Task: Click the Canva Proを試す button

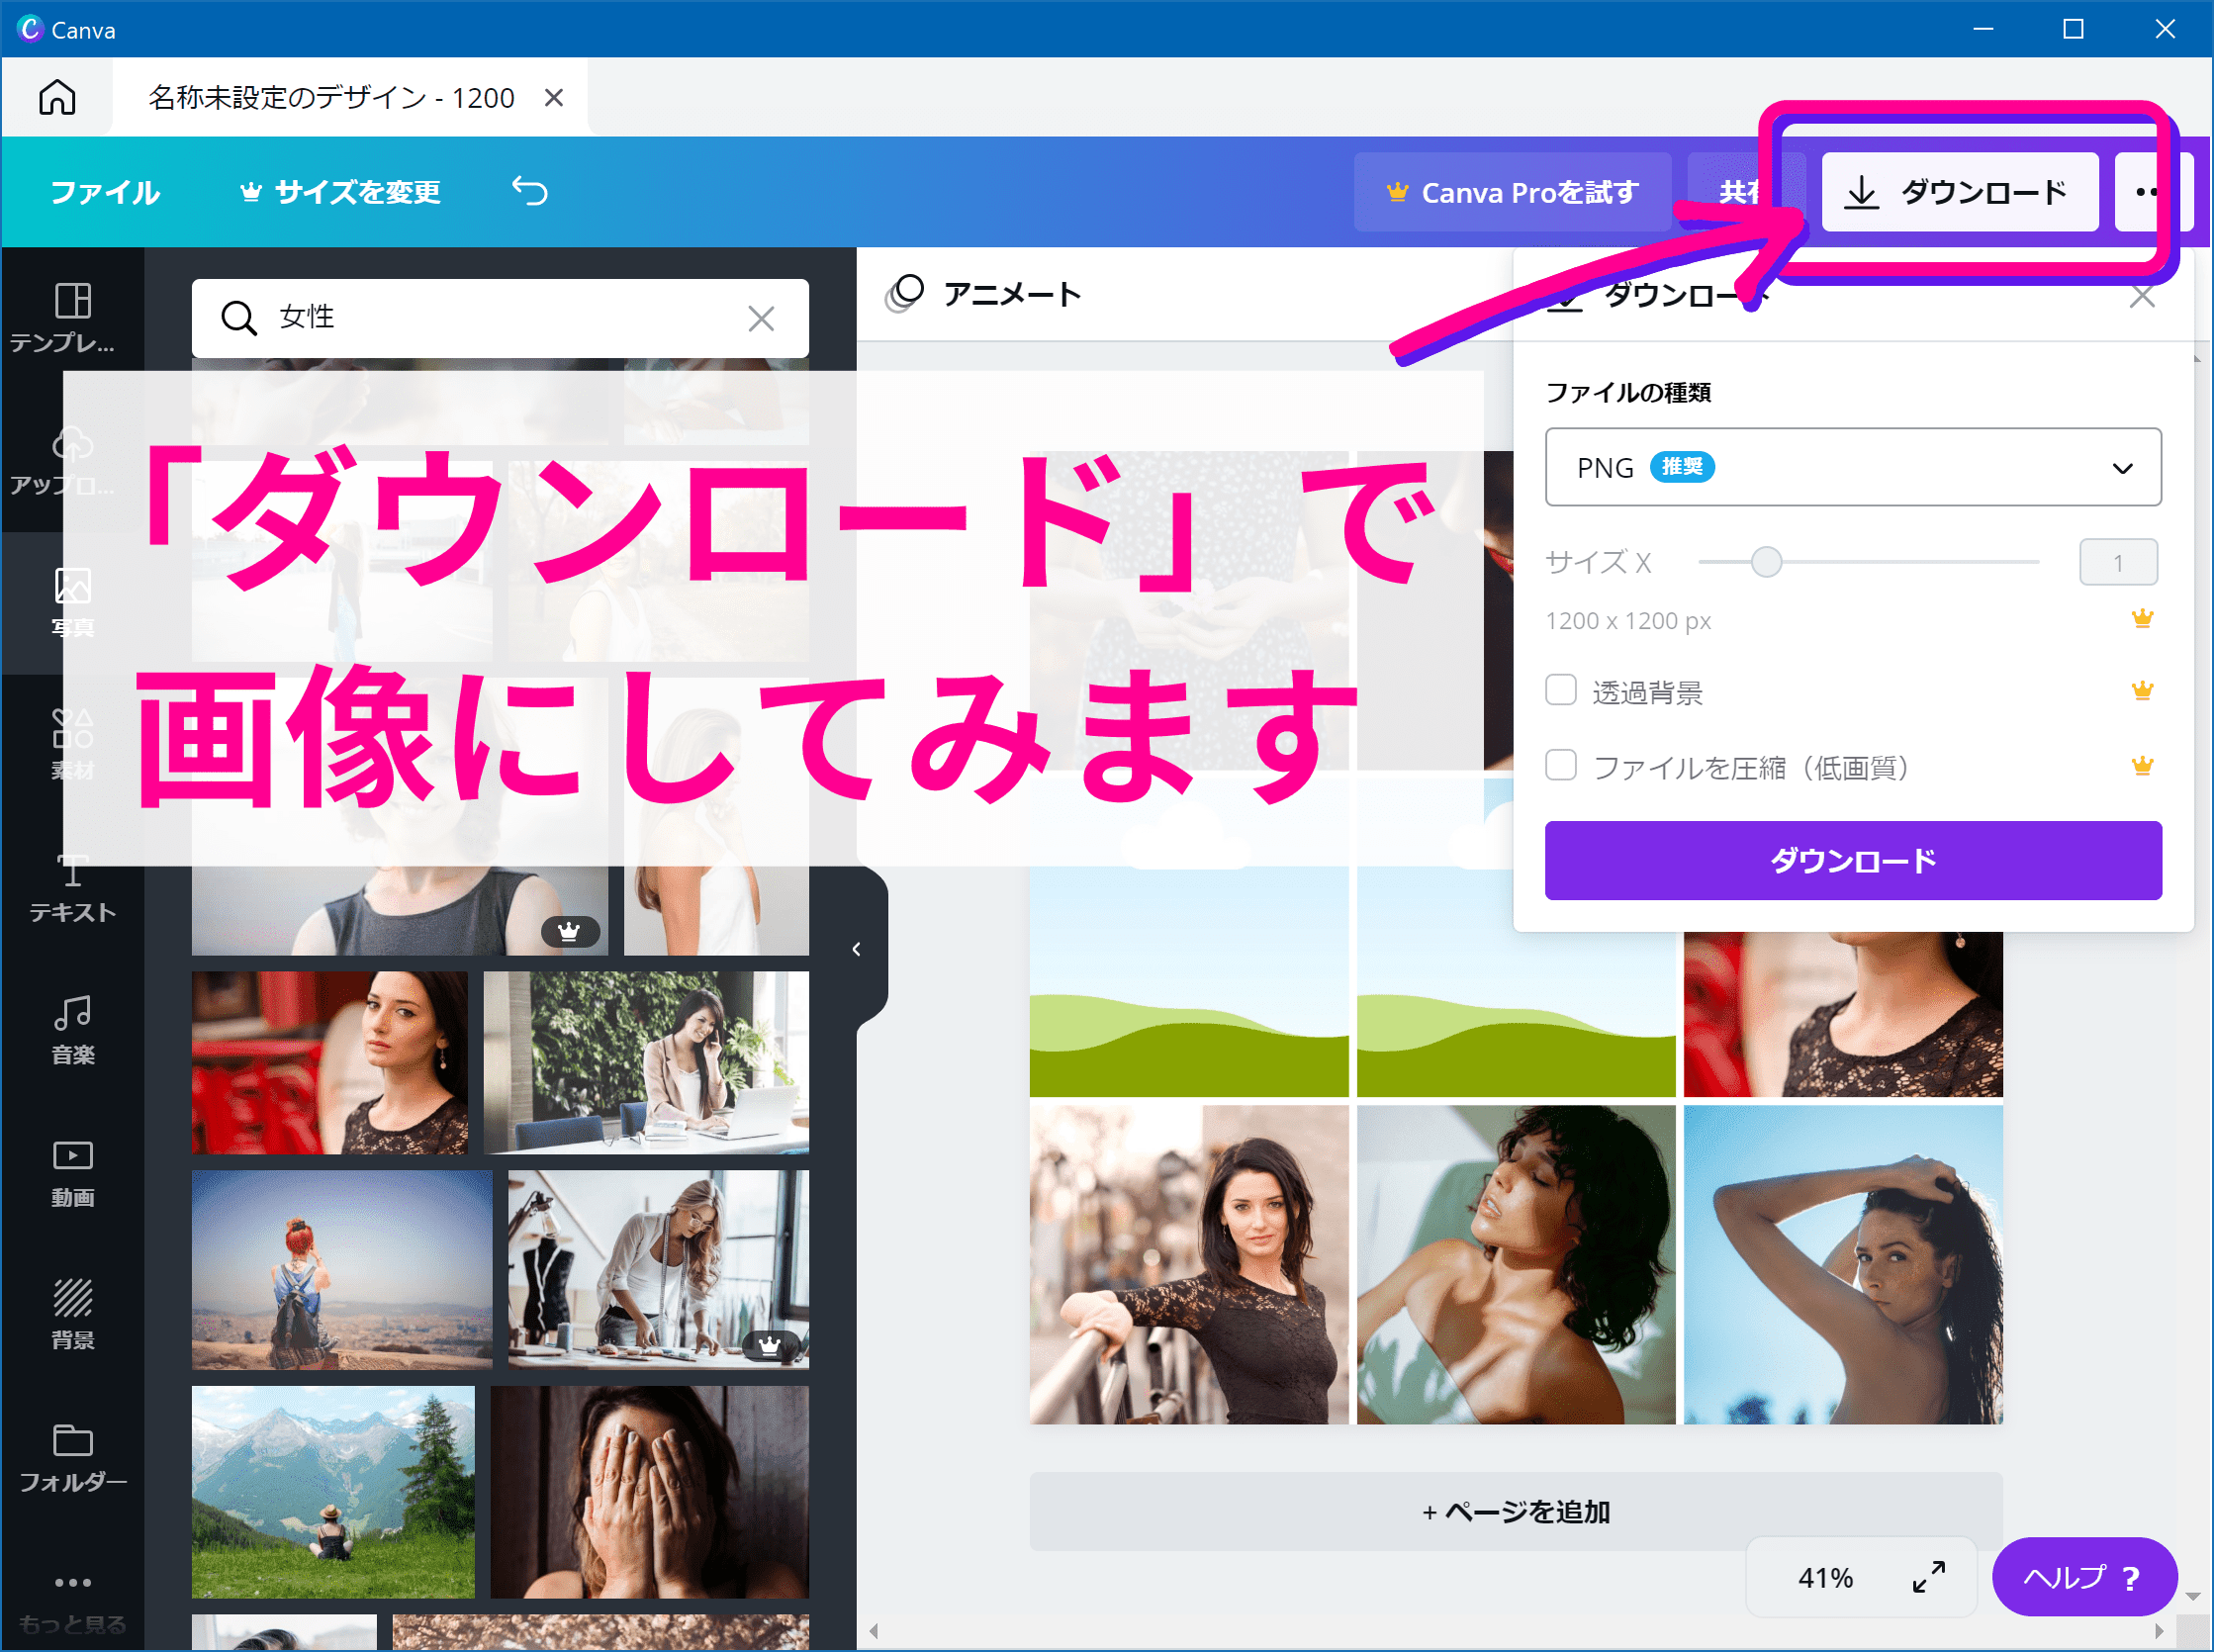Action: 1512,192
